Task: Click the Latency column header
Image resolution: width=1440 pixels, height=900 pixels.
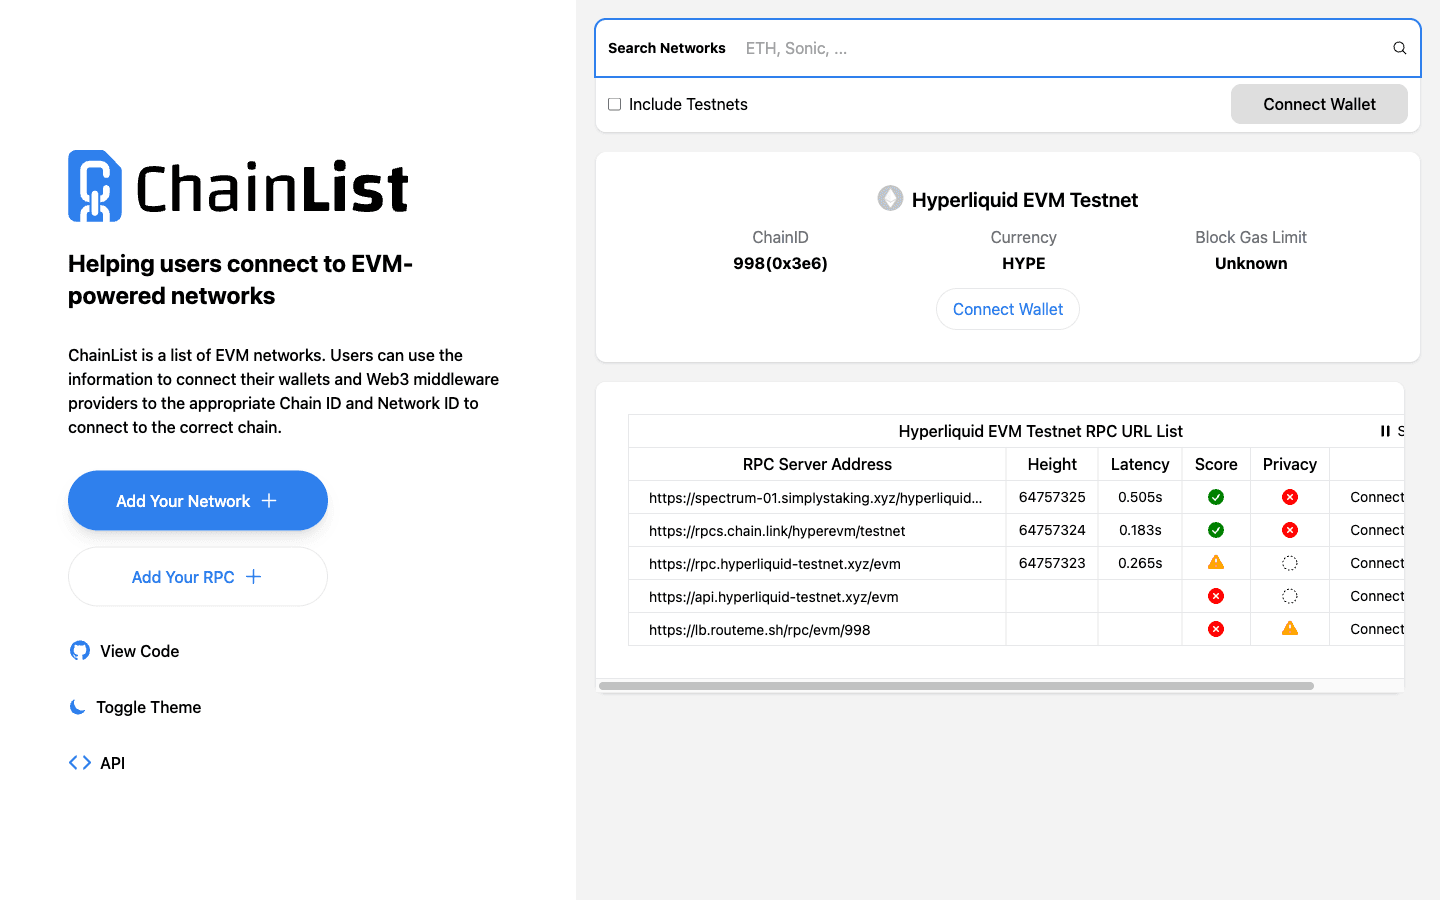Action: [x=1140, y=464]
